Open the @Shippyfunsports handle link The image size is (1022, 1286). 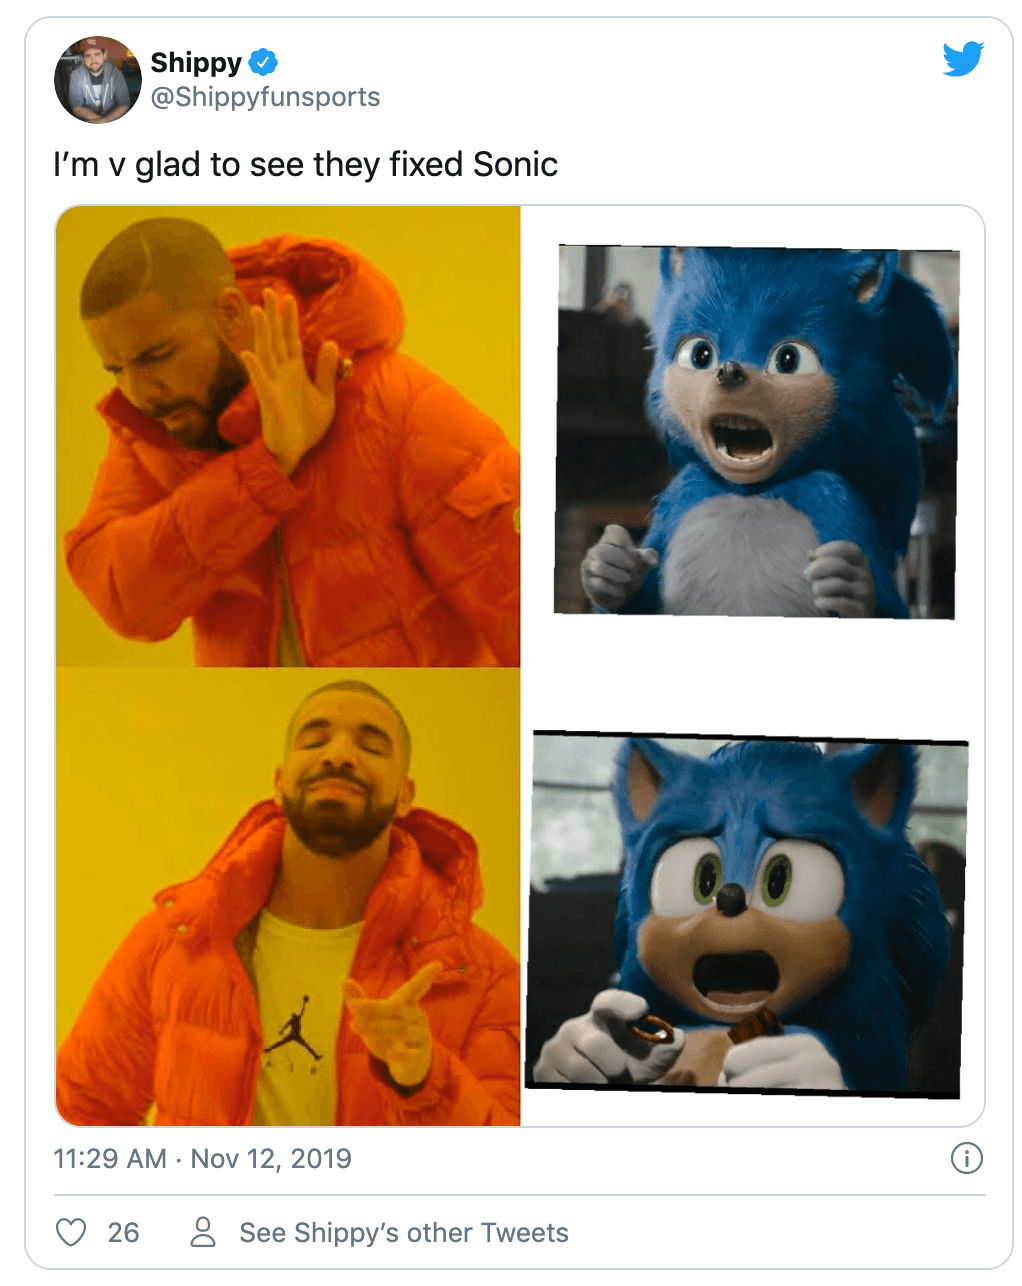tap(265, 97)
